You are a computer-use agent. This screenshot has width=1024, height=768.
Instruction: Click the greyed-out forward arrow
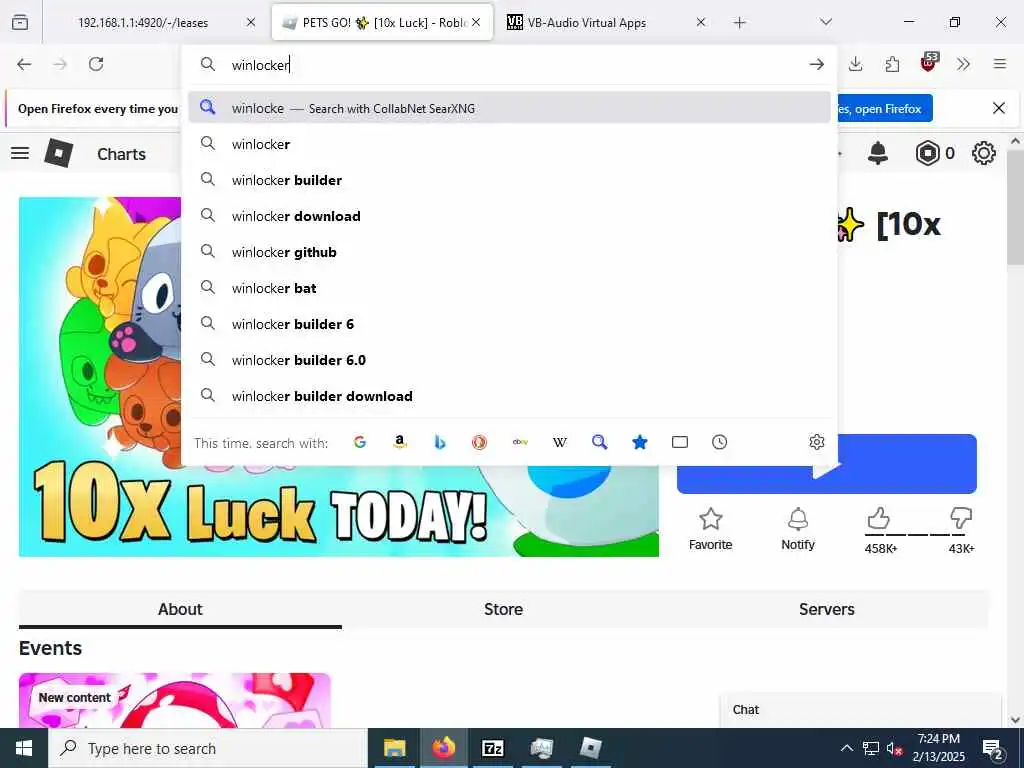coord(60,64)
